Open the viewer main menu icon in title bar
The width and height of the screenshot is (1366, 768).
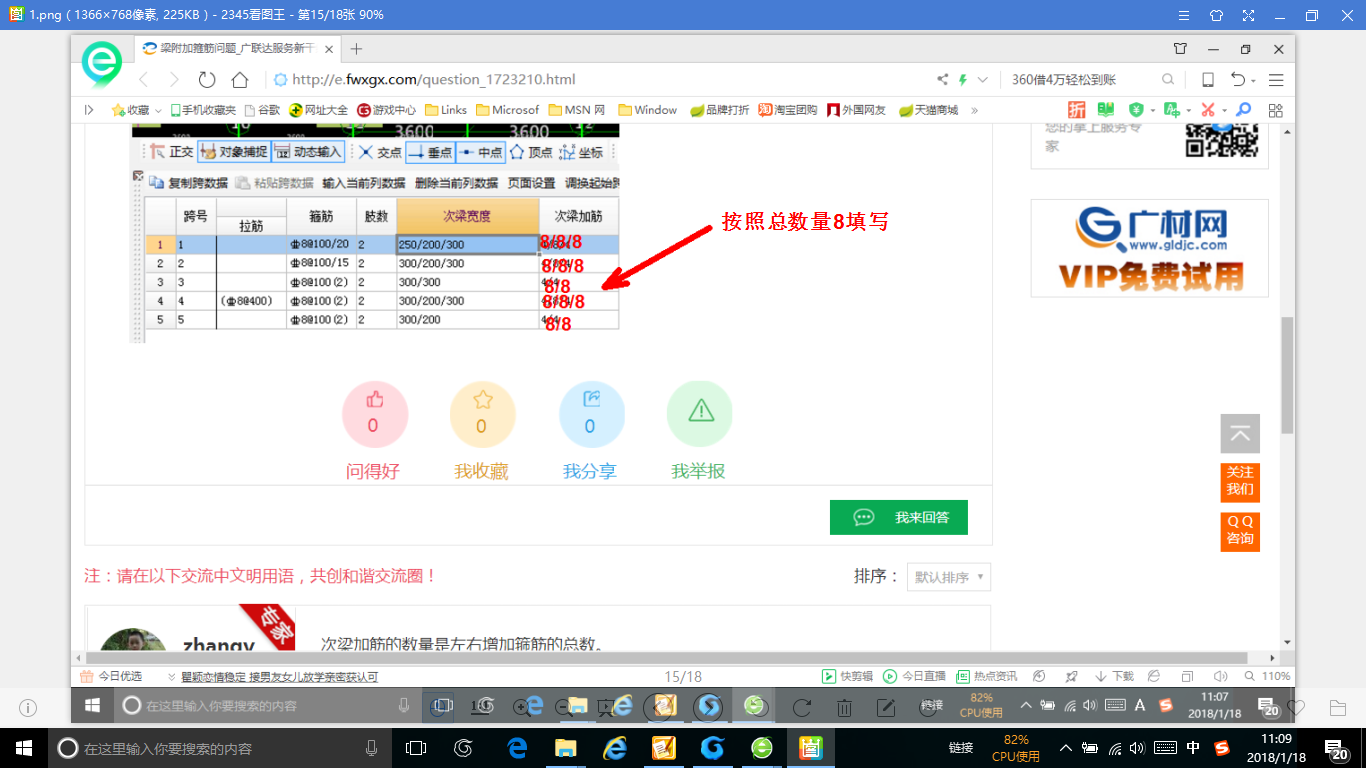click(x=1183, y=15)
